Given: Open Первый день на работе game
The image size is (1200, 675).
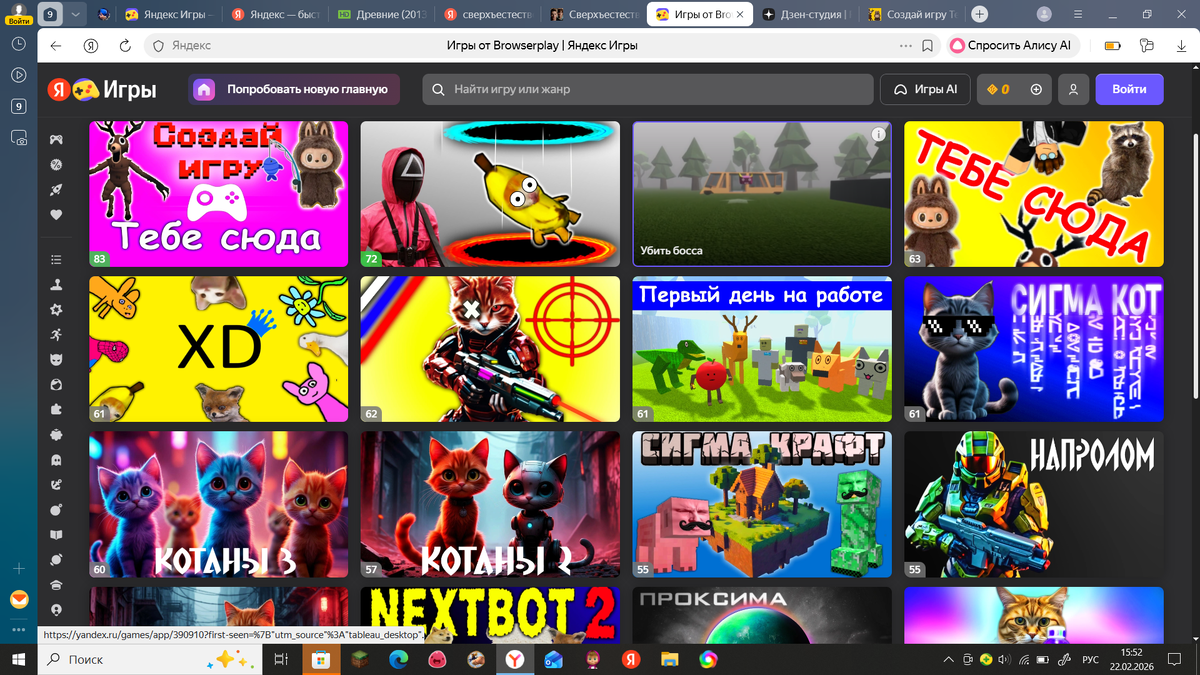Looking at the screenshot, I should click(761, 349).
